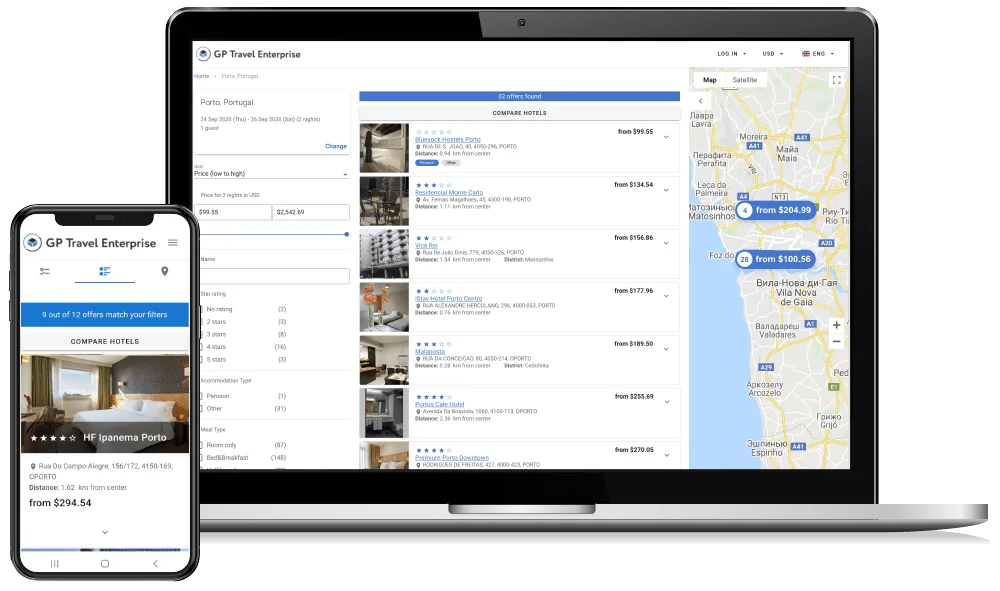
Task: Tick the Other accommodation checkbox
Action: pyautogui.click(x=200, y=409)
